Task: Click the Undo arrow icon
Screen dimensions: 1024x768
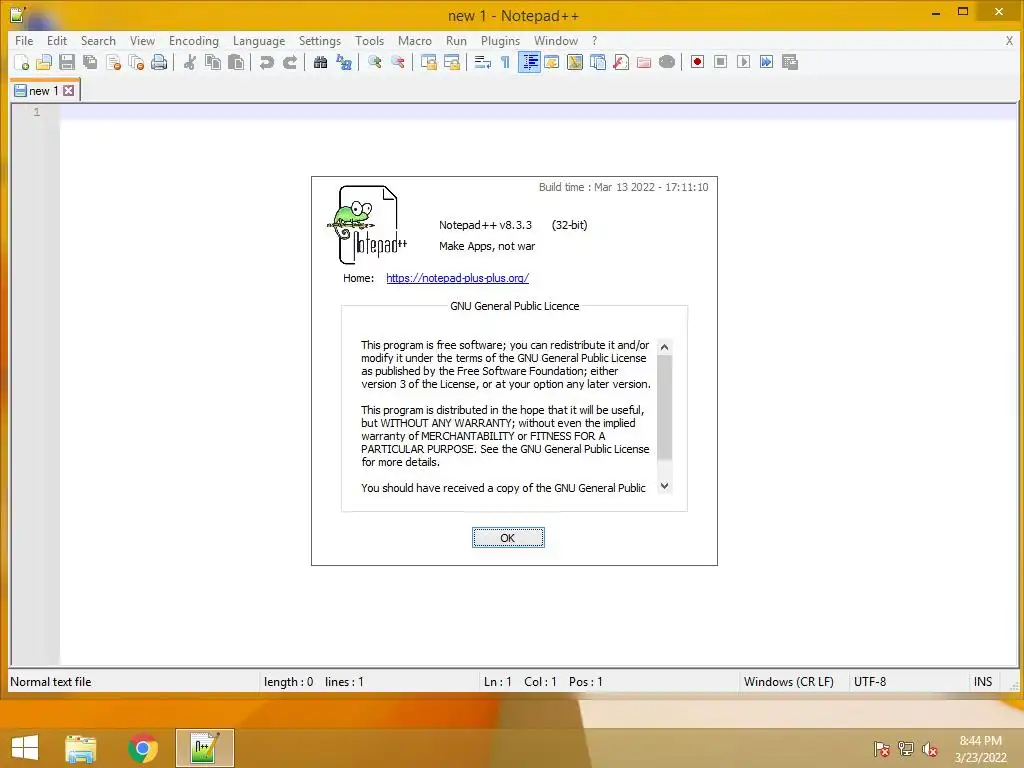Action: (266, 63)
